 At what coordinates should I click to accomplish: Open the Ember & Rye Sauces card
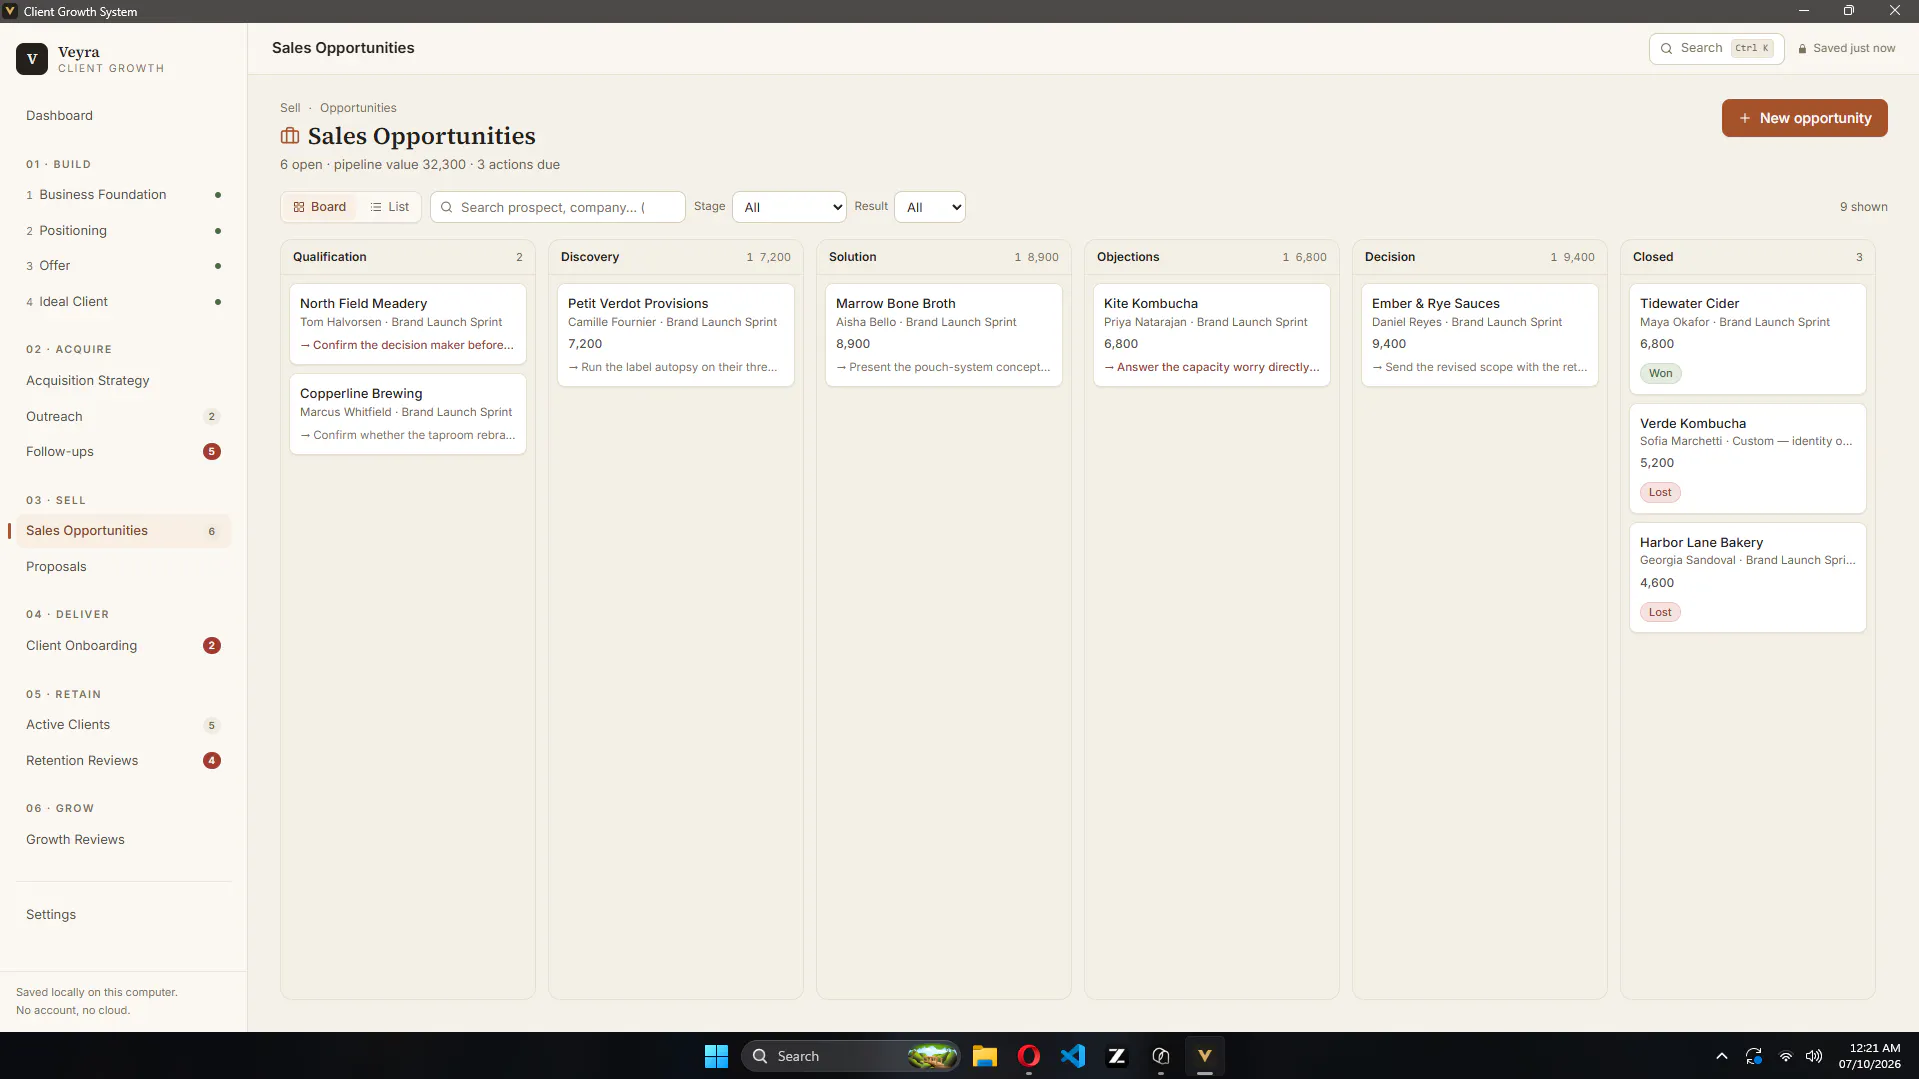[1480, 335]
